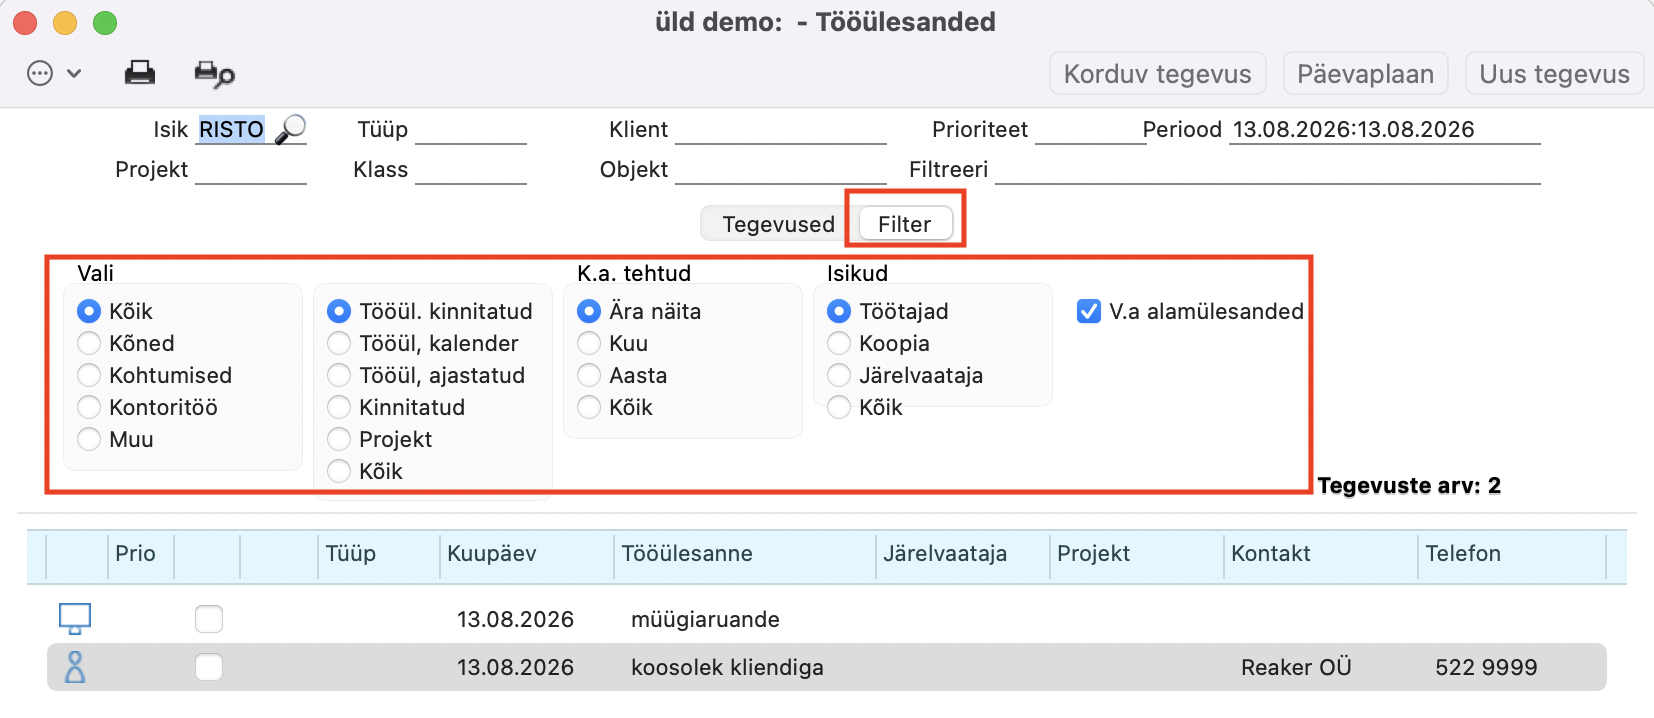Switch to the Filter tab
Image resolution: width=1654 pixels, height=718 pixels.
(x=905, y=224)
